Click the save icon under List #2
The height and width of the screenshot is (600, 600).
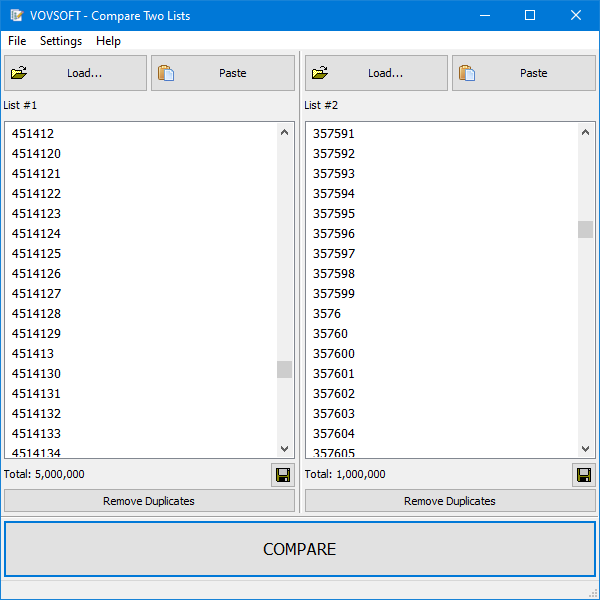pyautogui.click(x=583, y=475)
